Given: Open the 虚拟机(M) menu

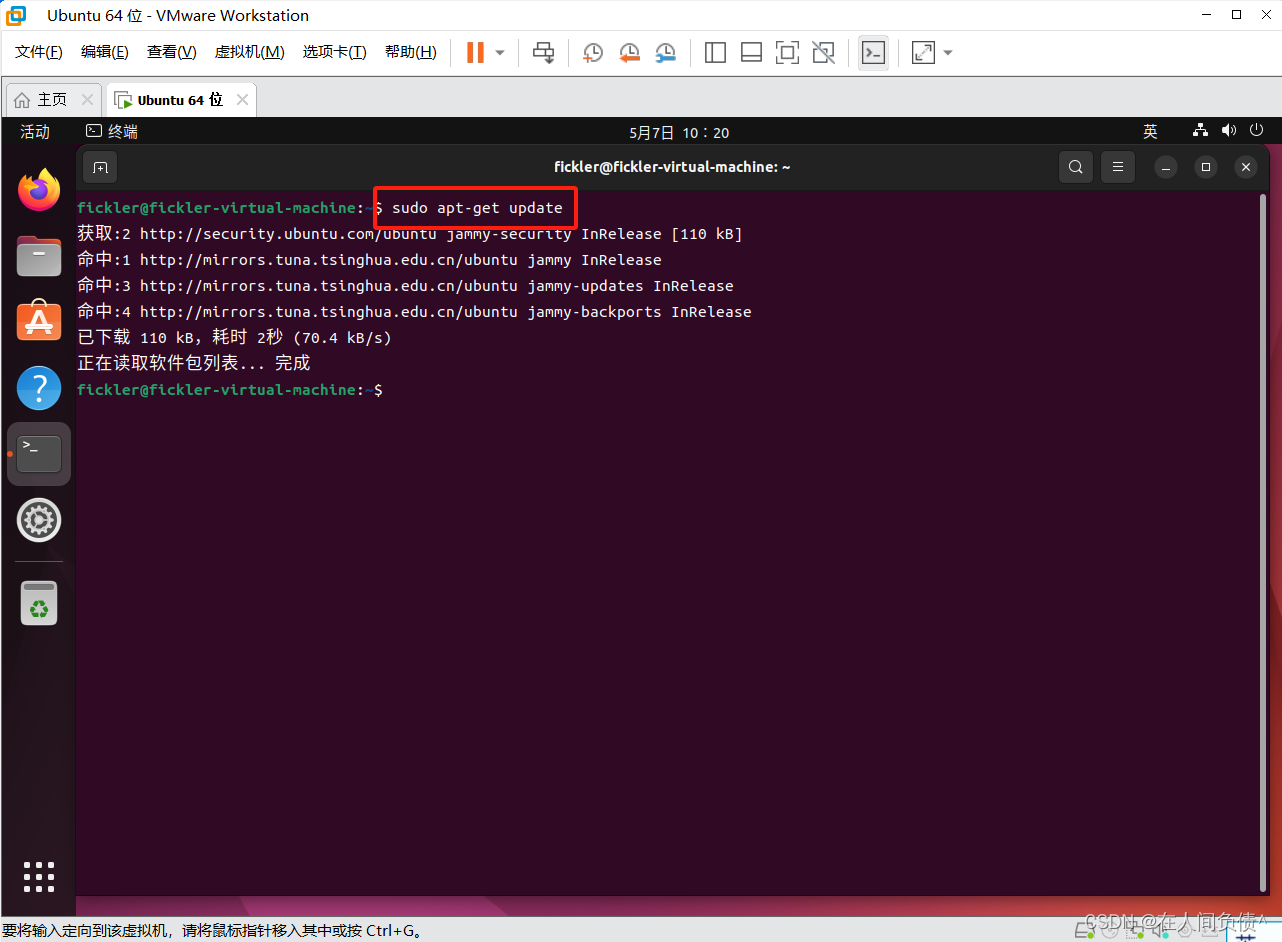Looking at the screenshot, I should click(x=250, y=52).
